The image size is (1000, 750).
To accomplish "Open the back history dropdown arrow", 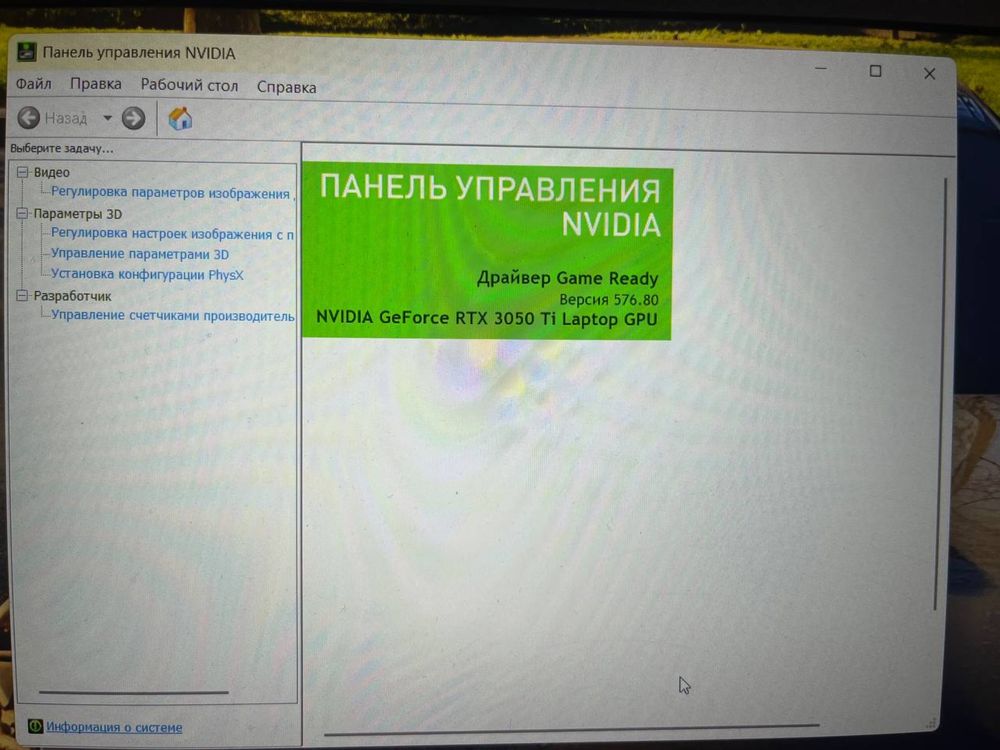I will pyautogui.click(x=107, y=118).
